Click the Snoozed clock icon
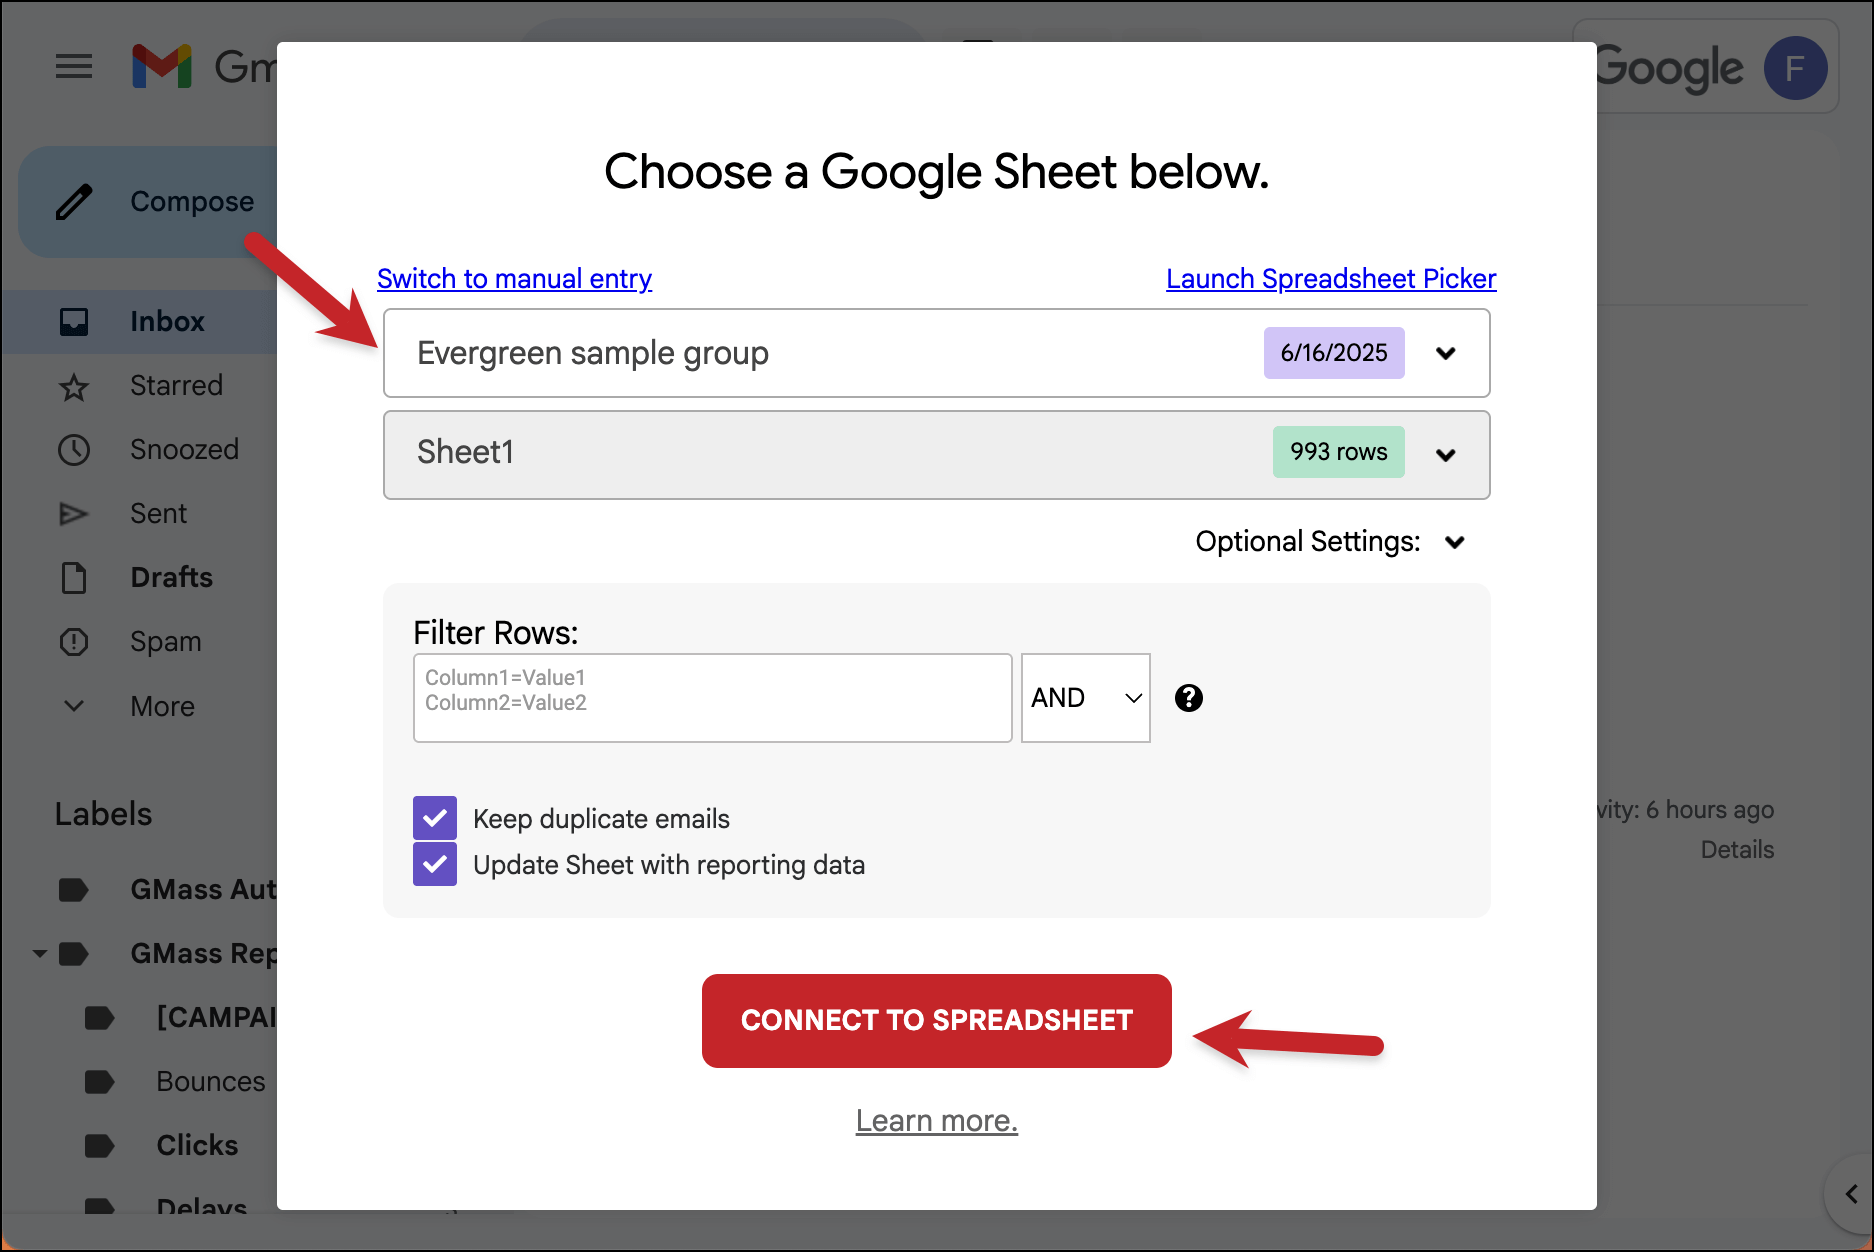The width and height of the screenshot is (1874, 1252). point(74,450)
